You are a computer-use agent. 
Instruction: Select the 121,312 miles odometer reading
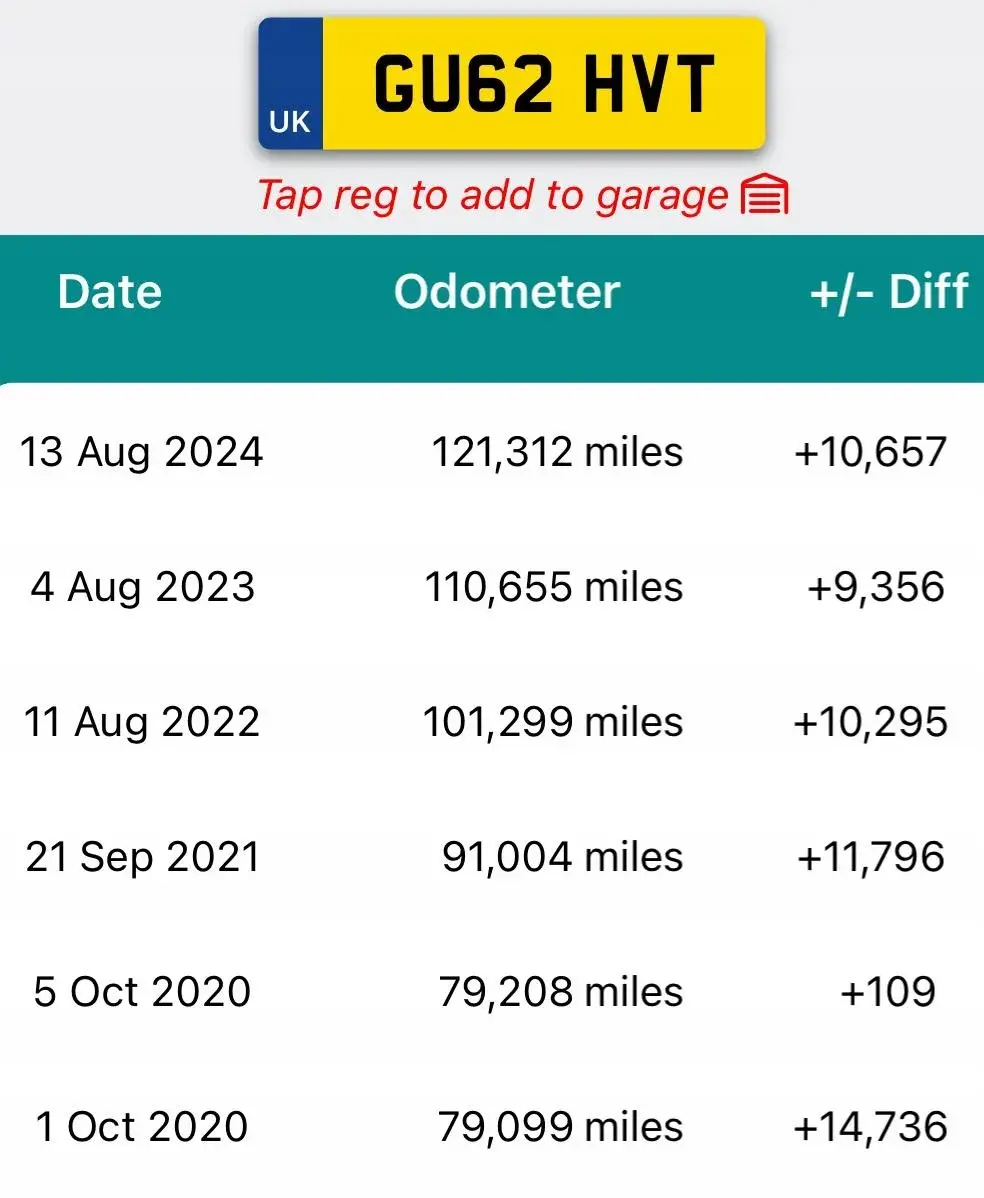coord(557,452)
